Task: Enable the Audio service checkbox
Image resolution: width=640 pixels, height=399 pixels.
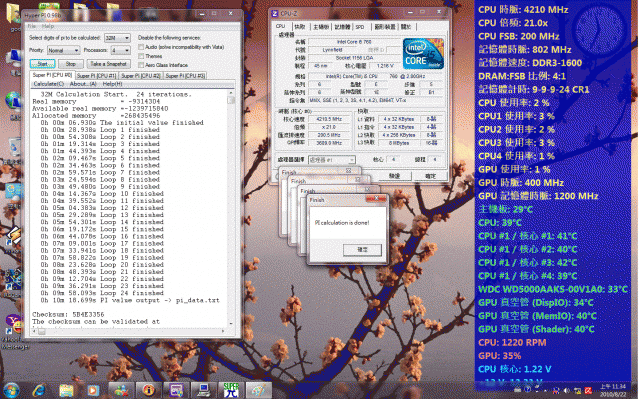Action: (141, 47)
